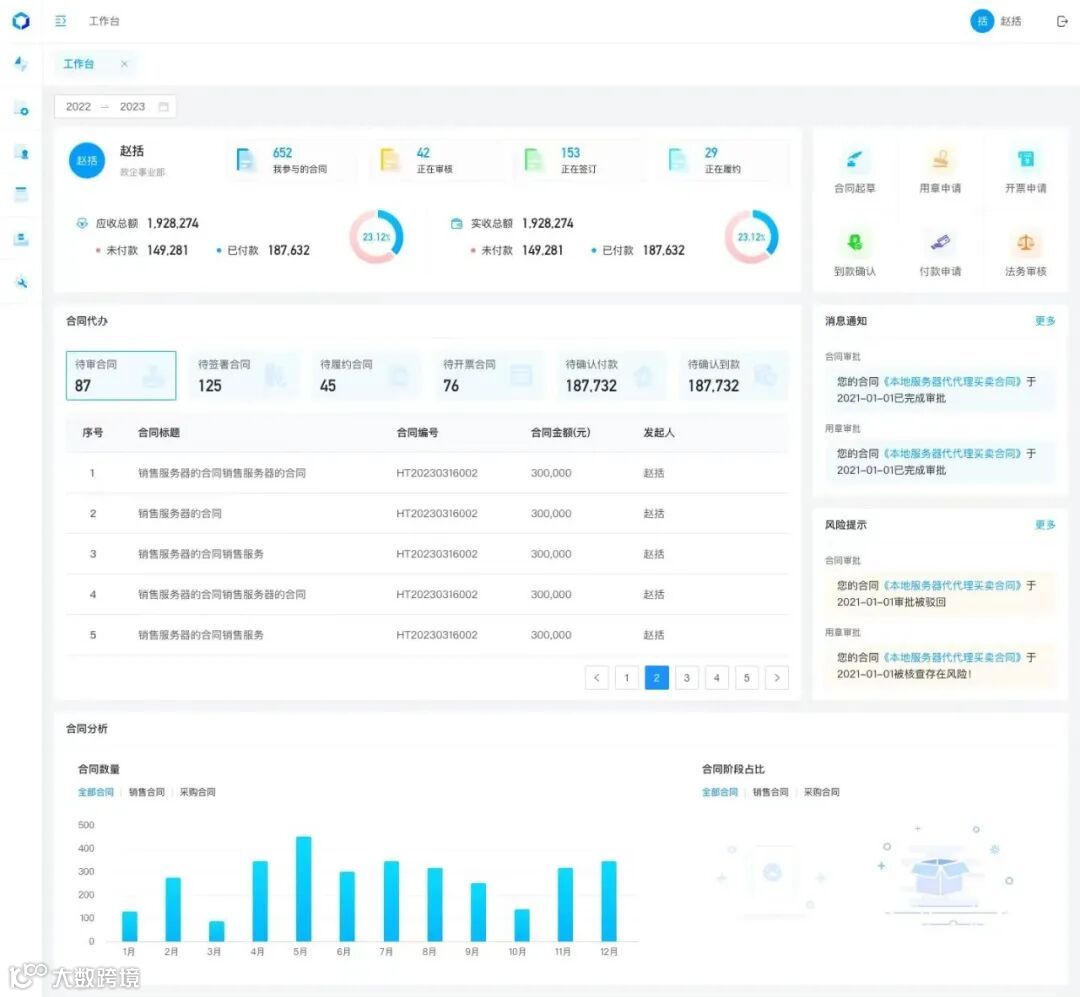Image resolution: width=1080 pixels, height=997 pixels.
Task: Open the user avatar 括 in header
Action: 982,21
